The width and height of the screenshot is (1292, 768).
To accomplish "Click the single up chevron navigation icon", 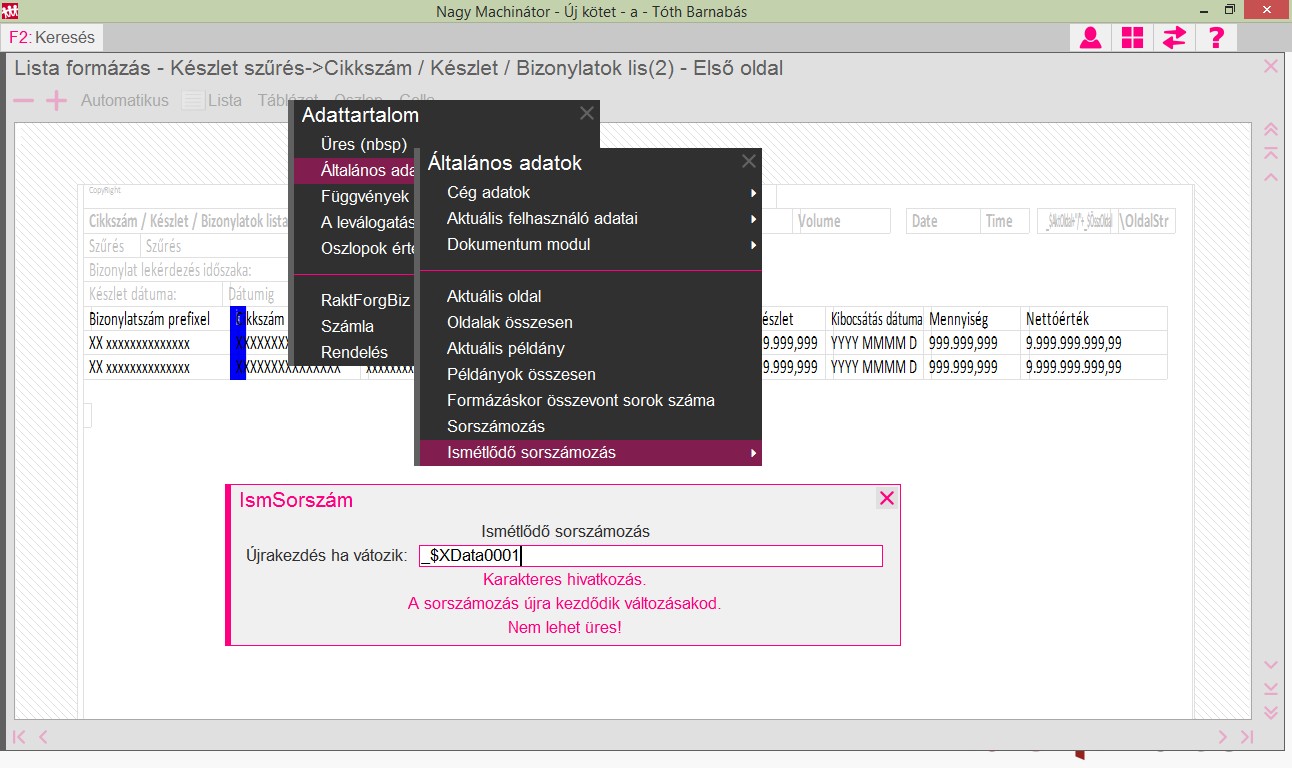I will (1271, 177).
